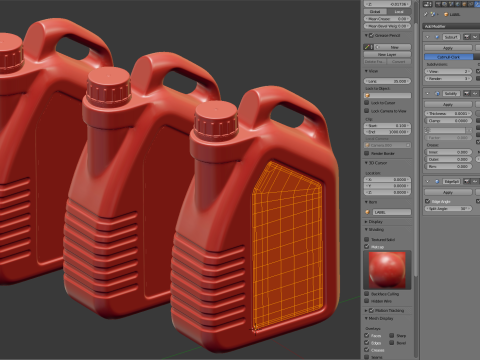Image resolution: width=480 pixels, height=360 pixels.
Task: Select Local transform orientation tab
Action: click(398, 11)
